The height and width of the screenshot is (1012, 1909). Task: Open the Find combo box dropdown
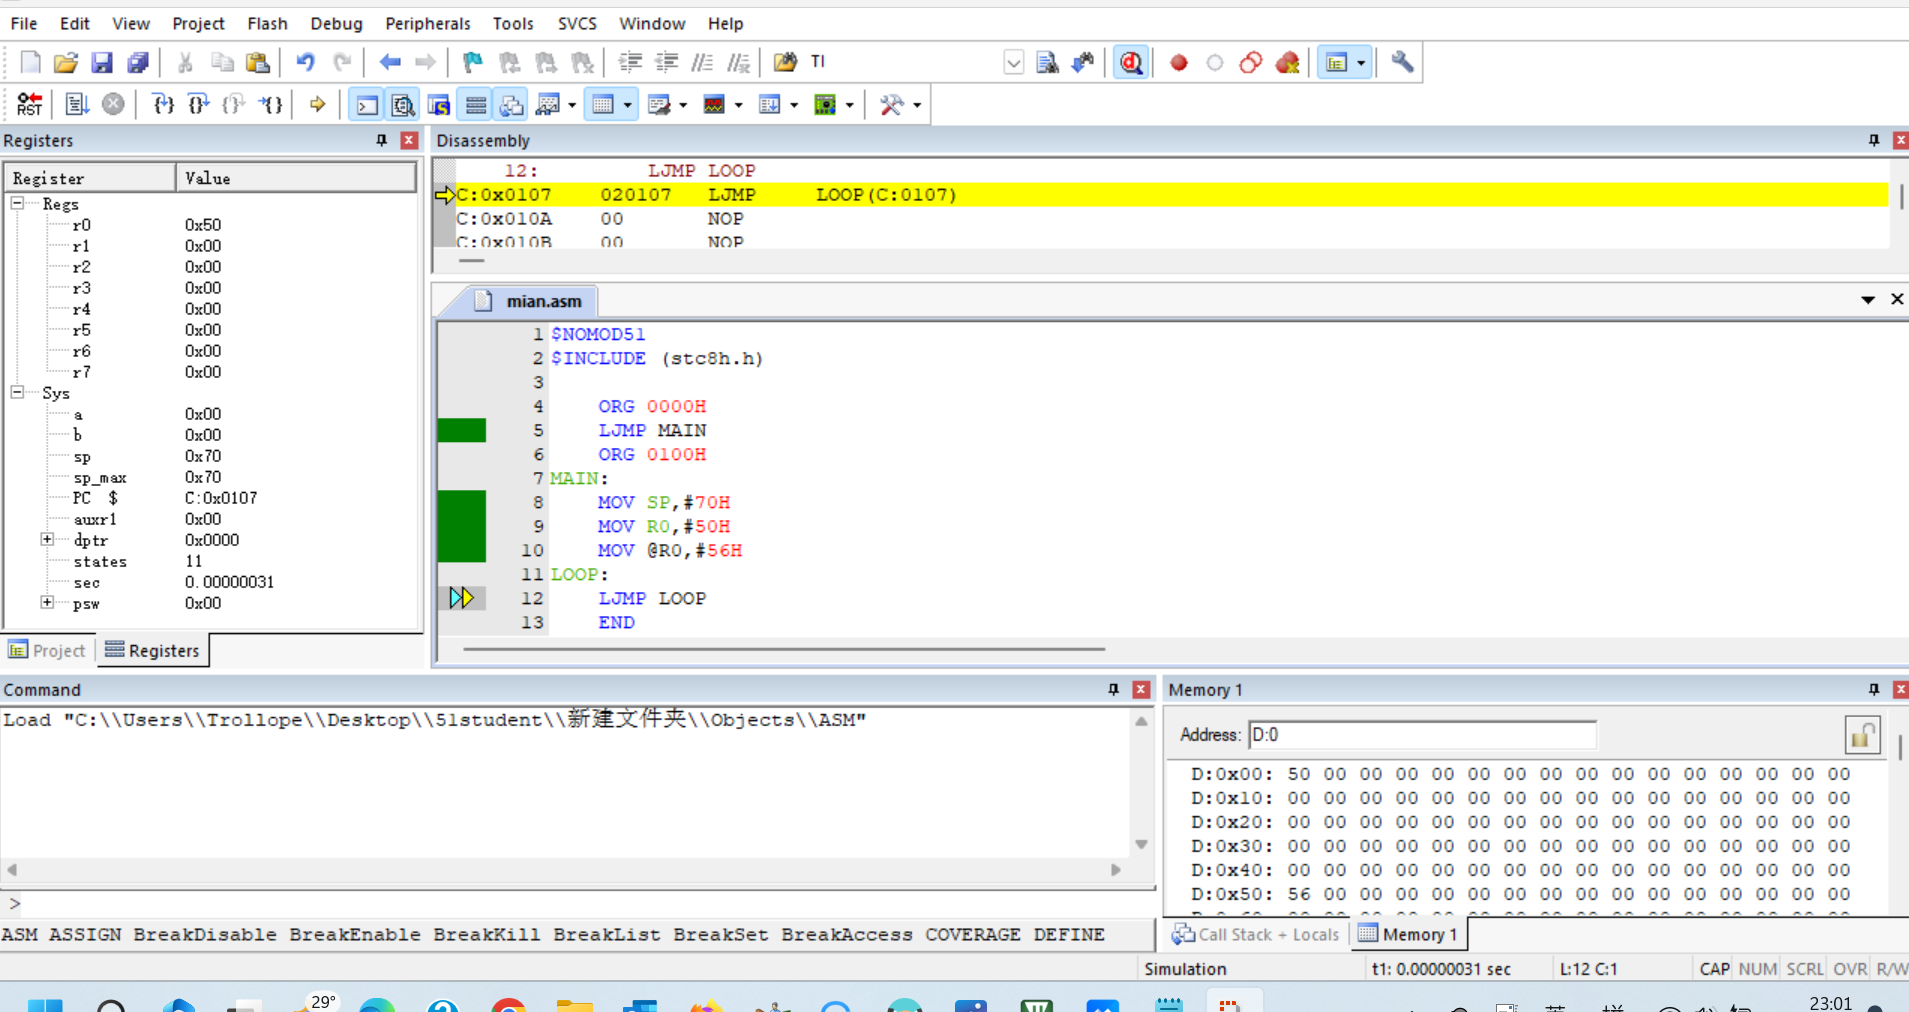click(1013, 62)
